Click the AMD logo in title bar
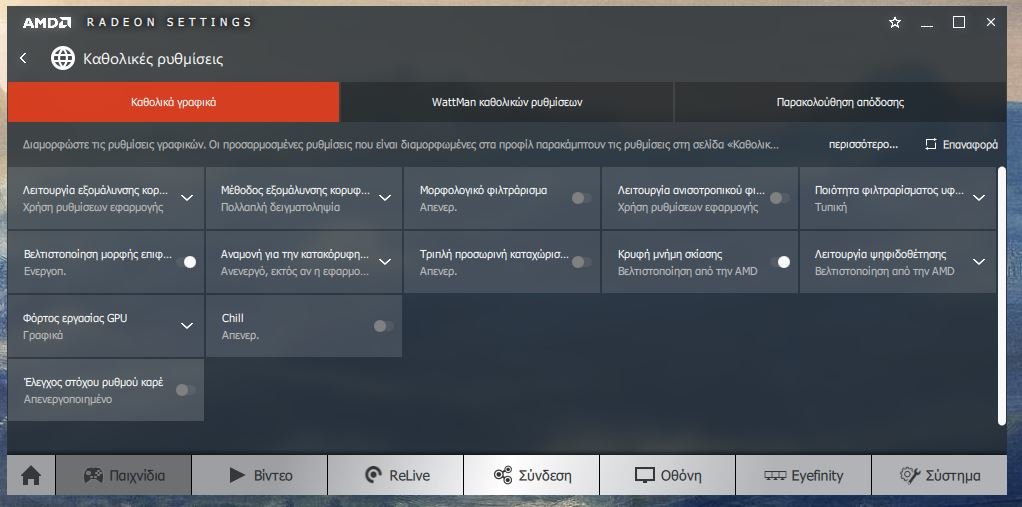 (47, 23)
